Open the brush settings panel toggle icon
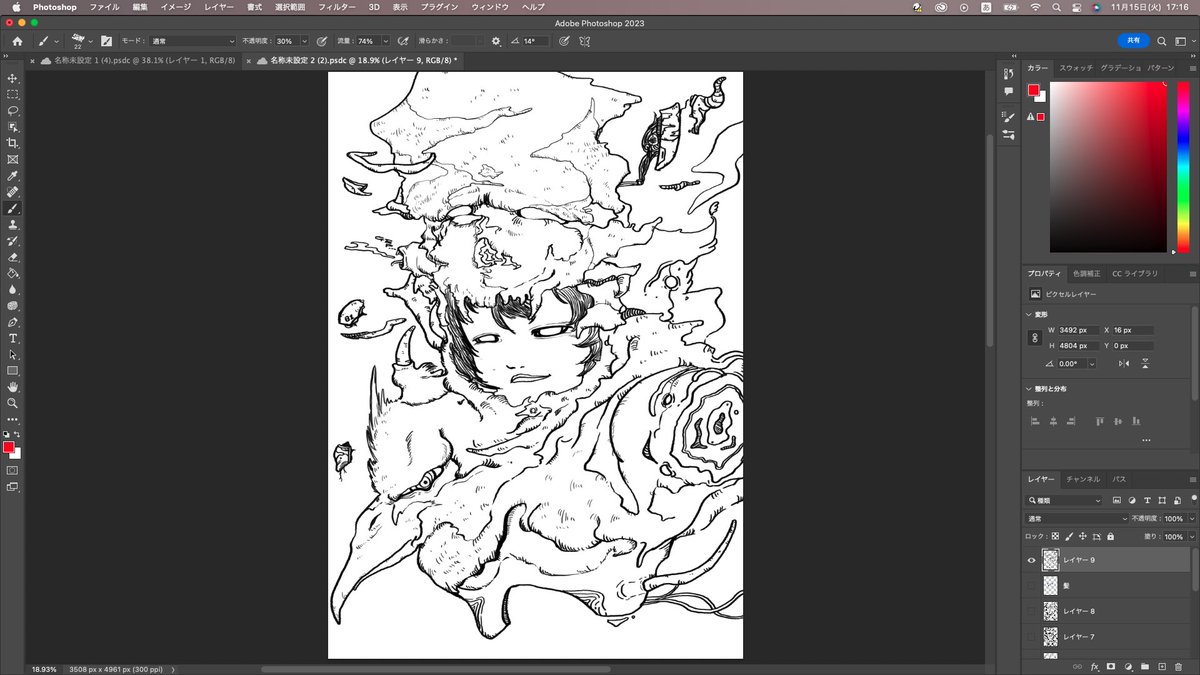The width and height of the screenshot is (1200, 675). pyautogui.click(x=106, y=41)
